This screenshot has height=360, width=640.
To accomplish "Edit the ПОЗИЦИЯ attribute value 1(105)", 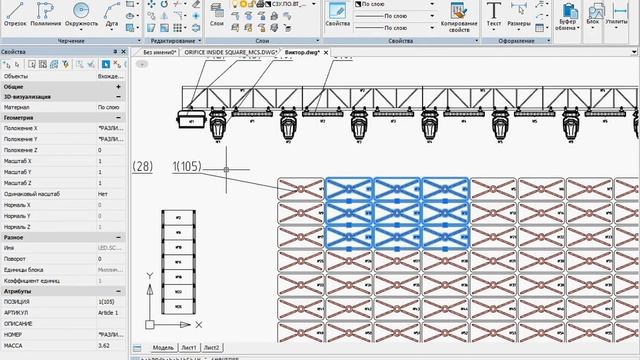I will click(x=111, y=302).
